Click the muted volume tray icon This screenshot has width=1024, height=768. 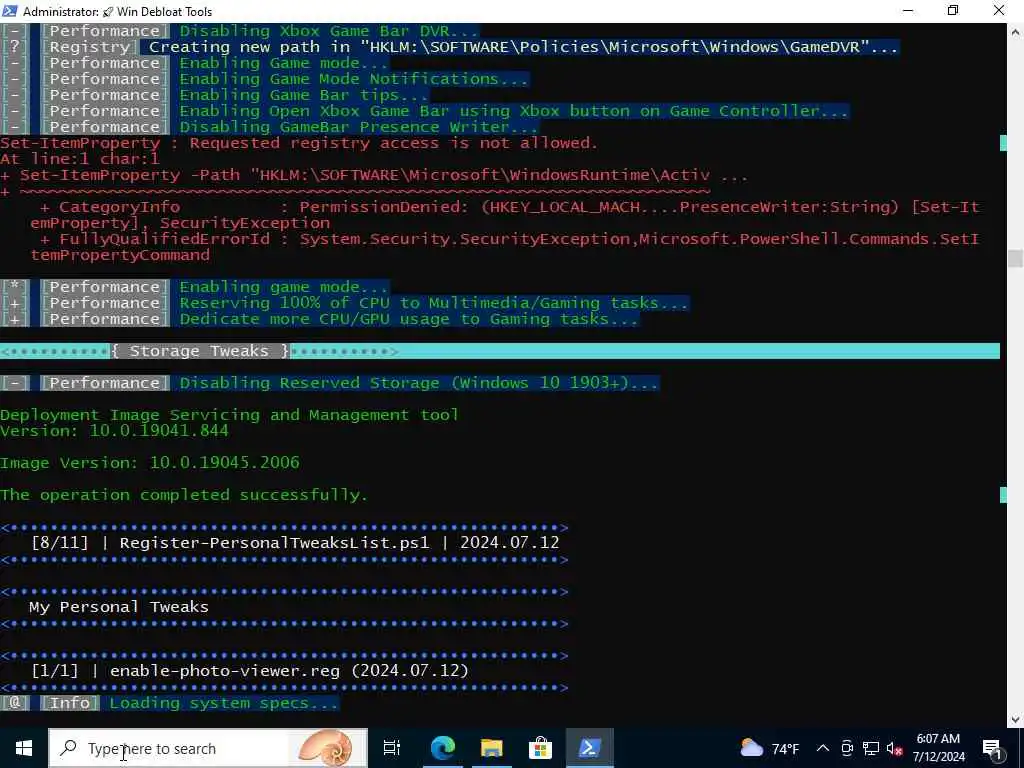pyautogui.click(x=895, y=748)
